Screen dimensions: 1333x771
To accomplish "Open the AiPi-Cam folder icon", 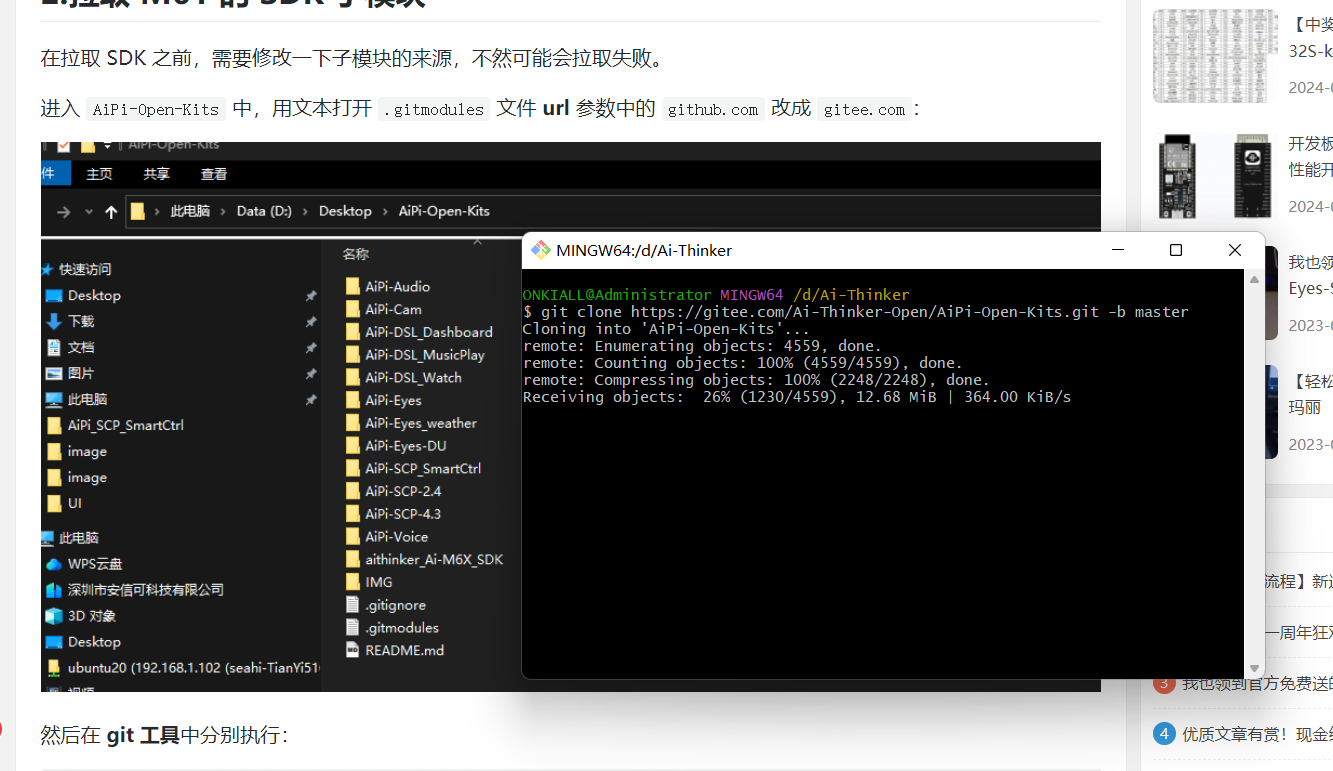I will pos(352,309).
